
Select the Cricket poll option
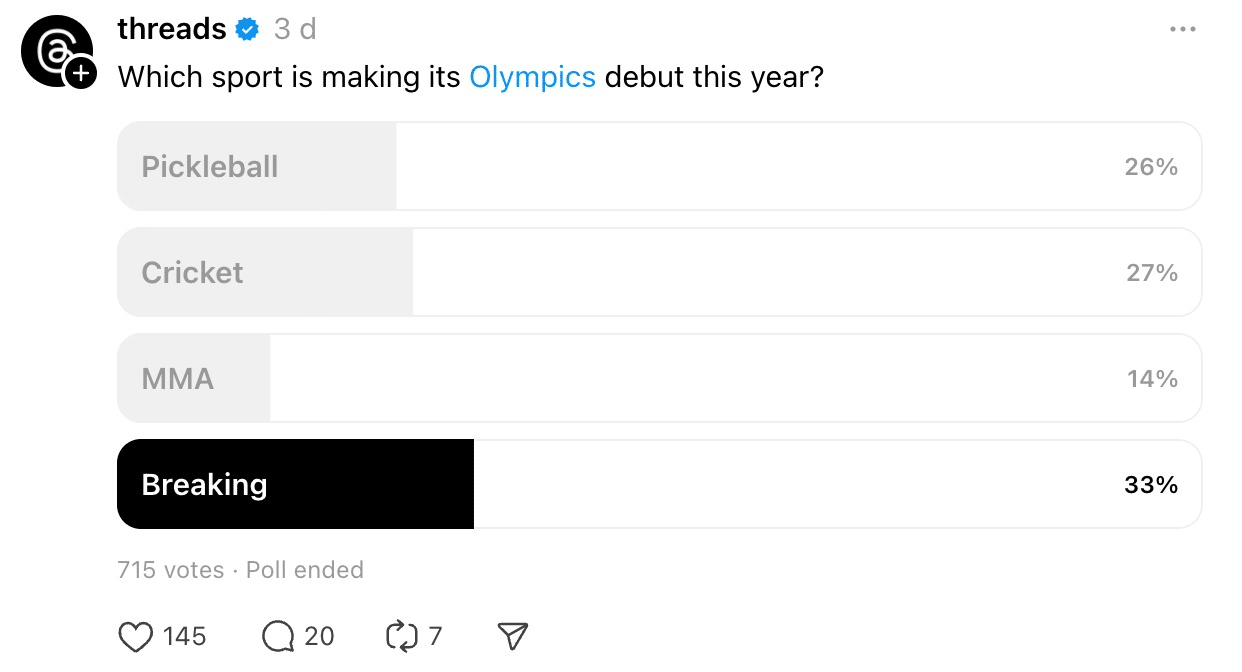[x=658, y=272]
